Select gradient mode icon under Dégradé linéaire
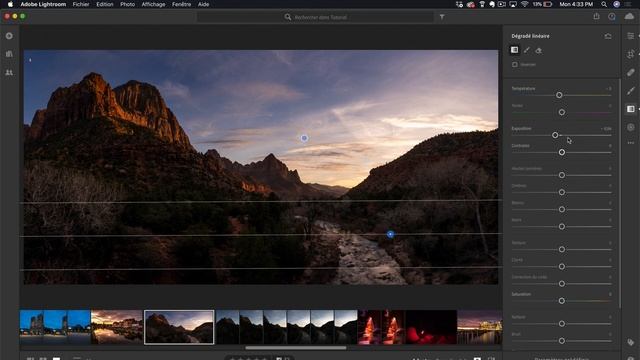 pos(514,50)
